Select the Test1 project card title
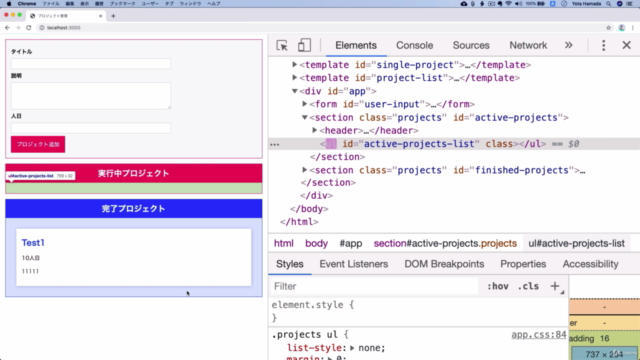 point(33,243)
